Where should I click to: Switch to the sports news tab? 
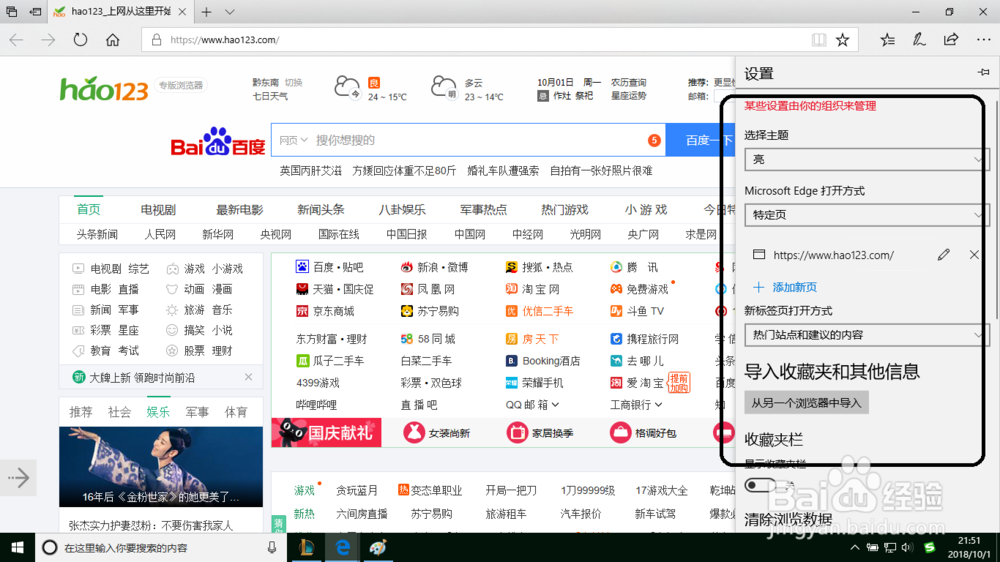point(236,412)
